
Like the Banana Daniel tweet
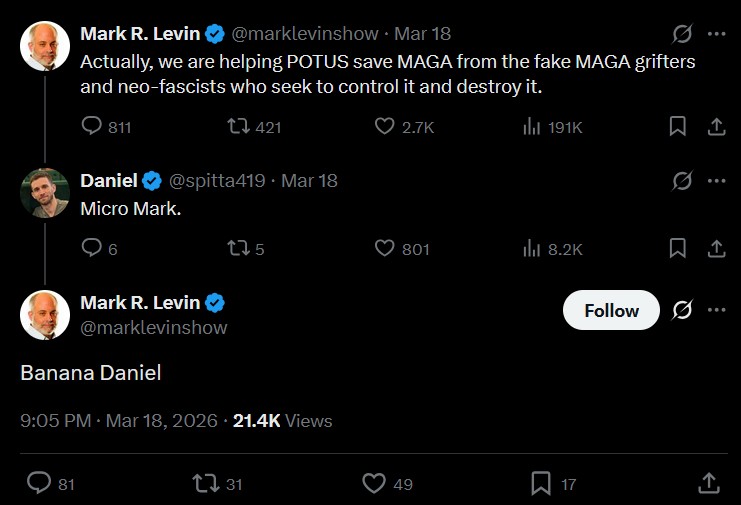coord(374,483)
